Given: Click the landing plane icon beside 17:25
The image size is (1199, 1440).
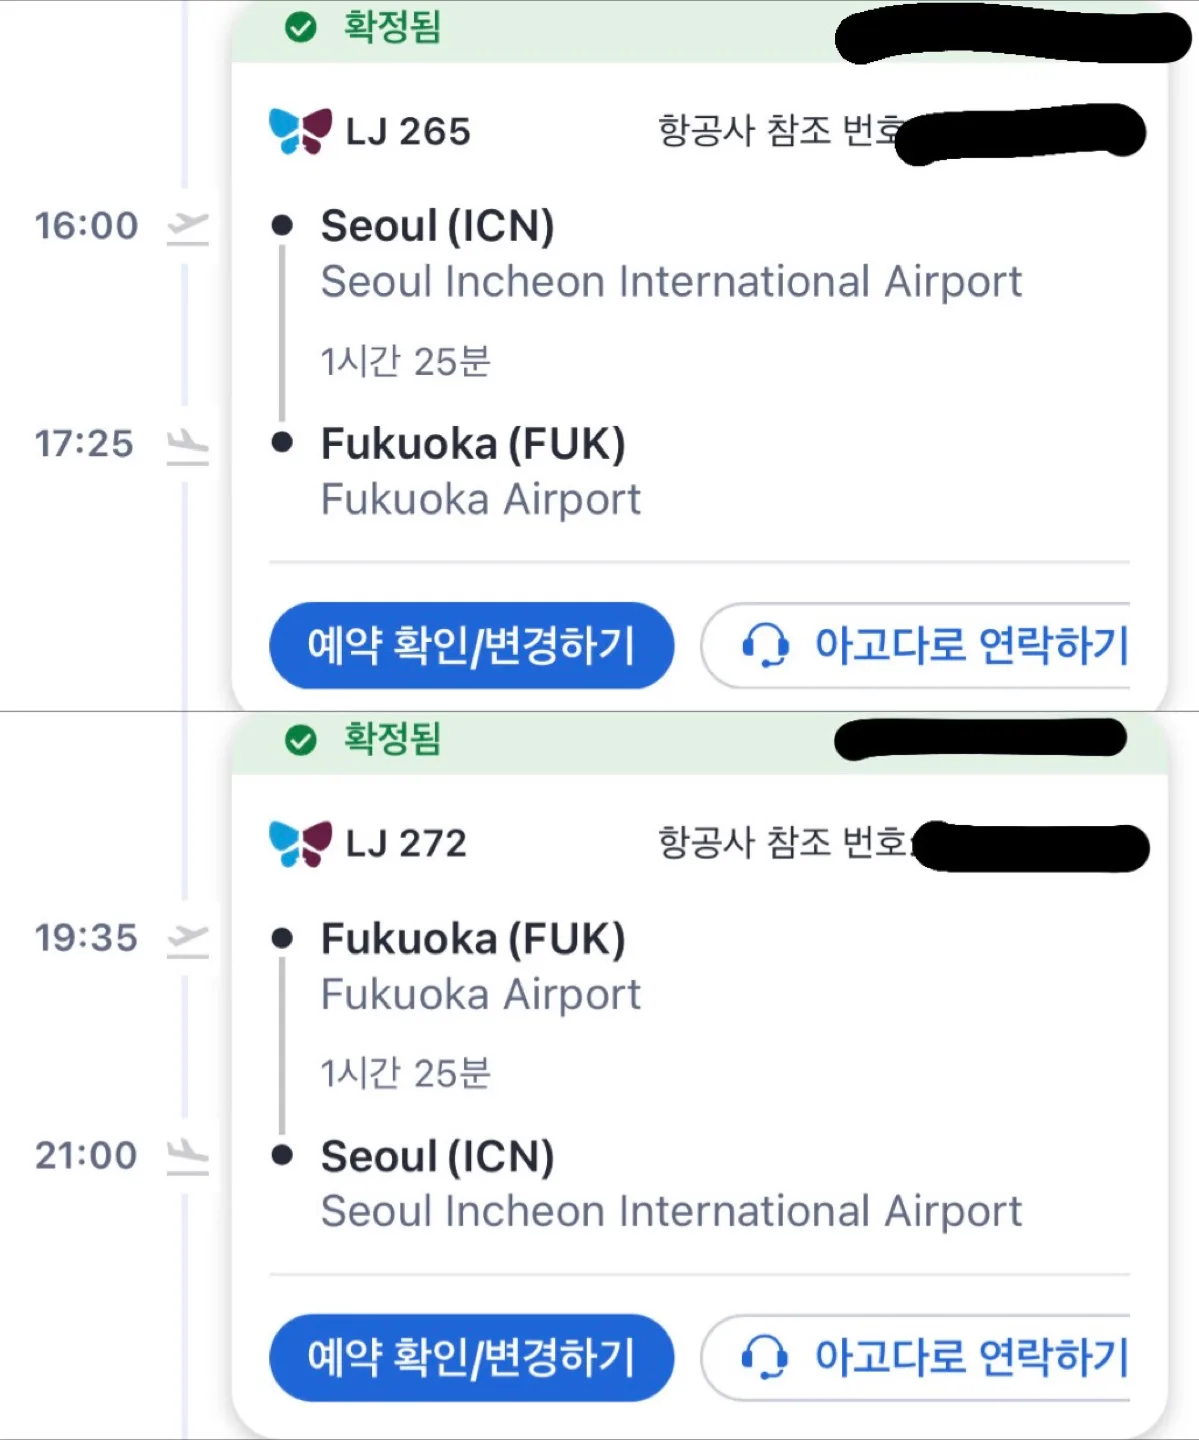Looking at the screenshot, I should coord(188,445).
